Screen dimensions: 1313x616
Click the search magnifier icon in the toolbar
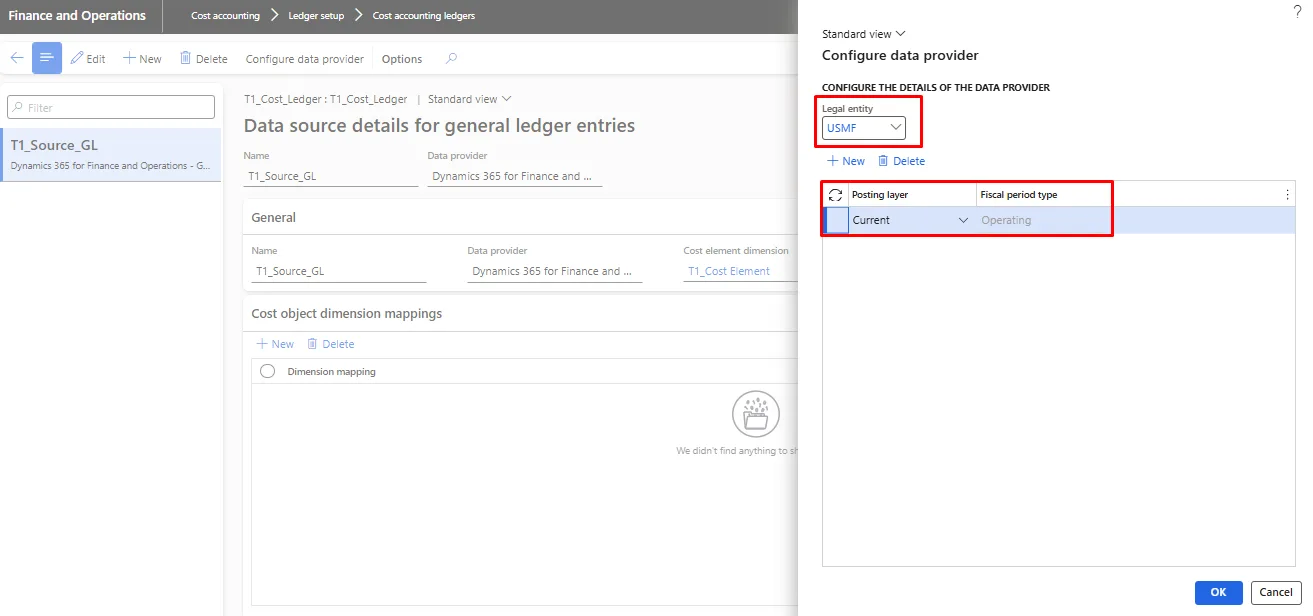coord(451,59)
